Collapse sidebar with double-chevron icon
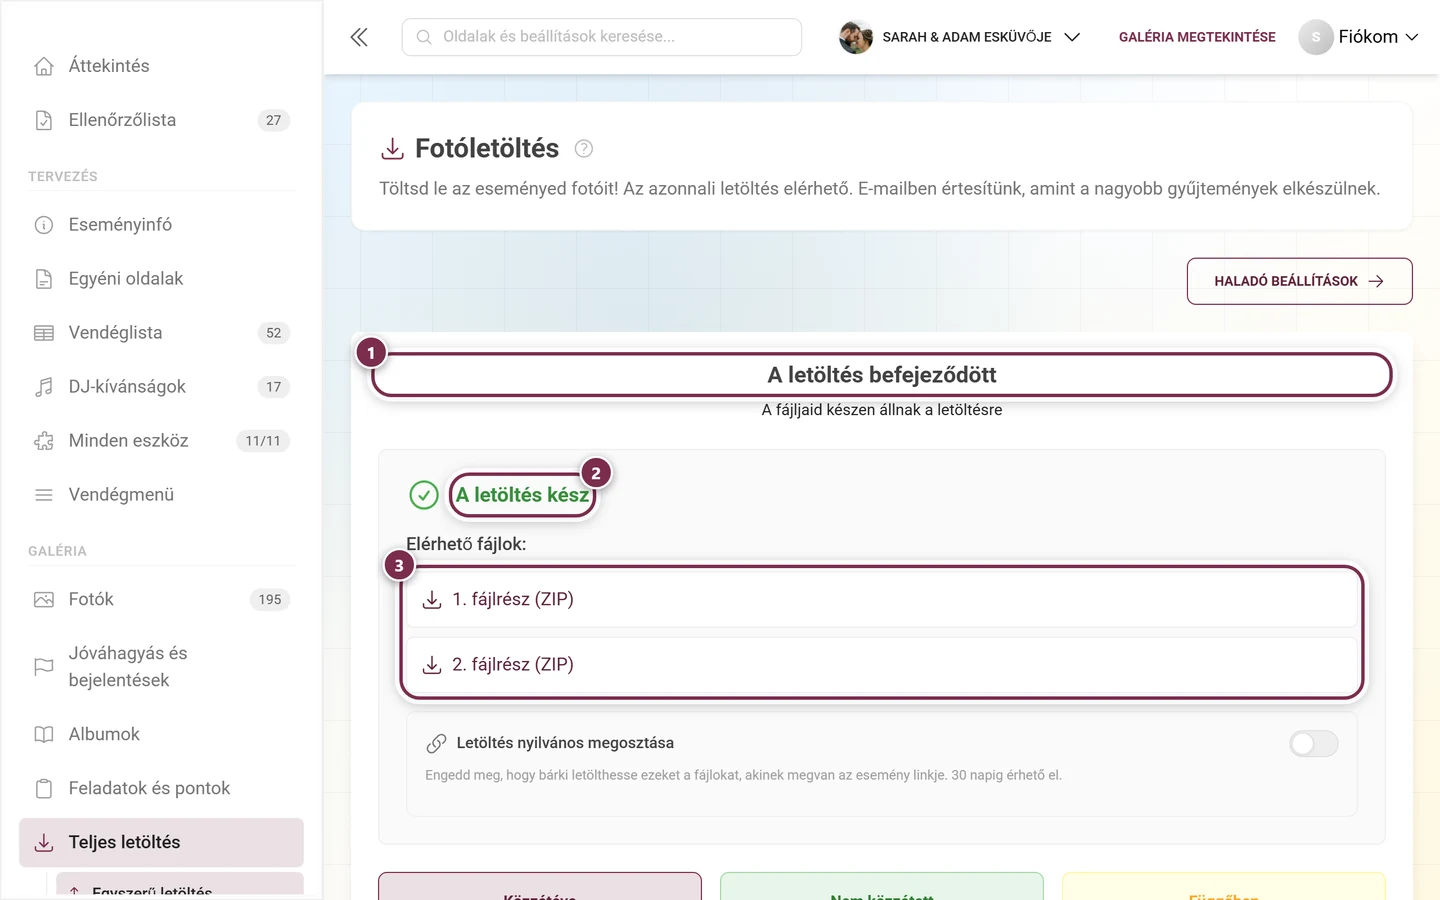Screen dimensions: 1440x900 359,37
